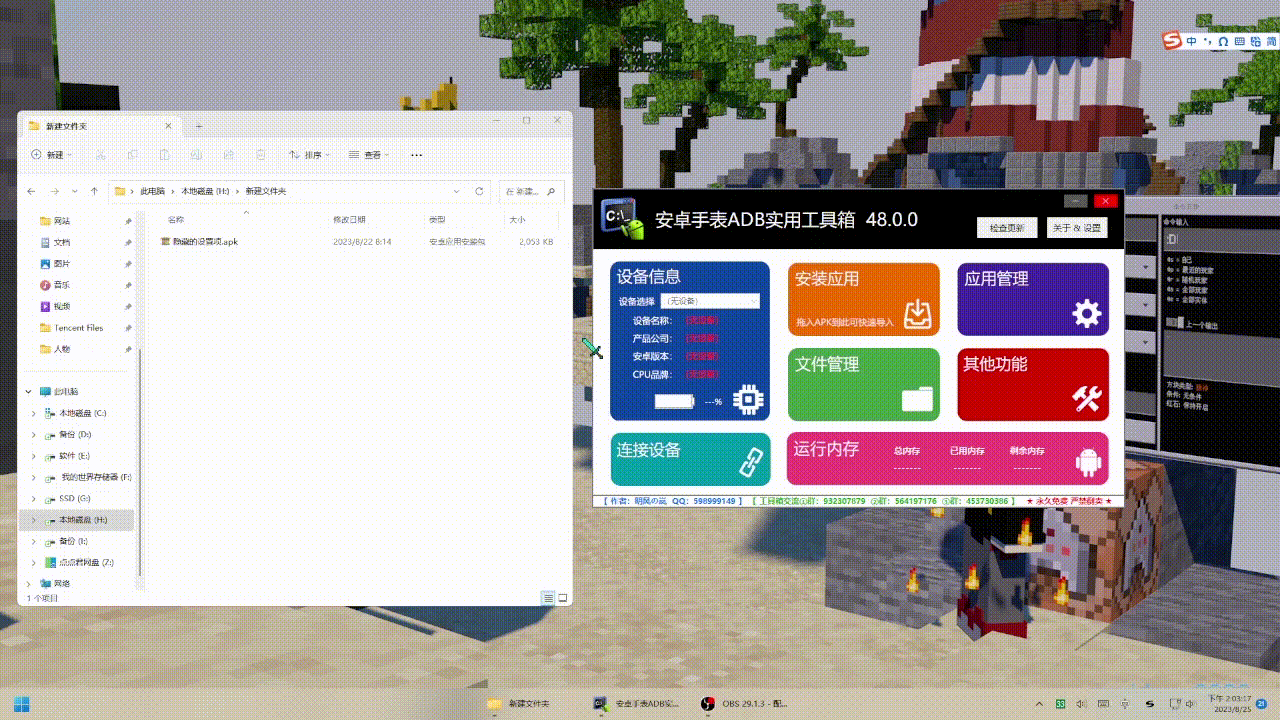The height and width of the screenshot is (720, 1280).
Task: Open the 设备选择 device dropdown
Action: point(710,301)
